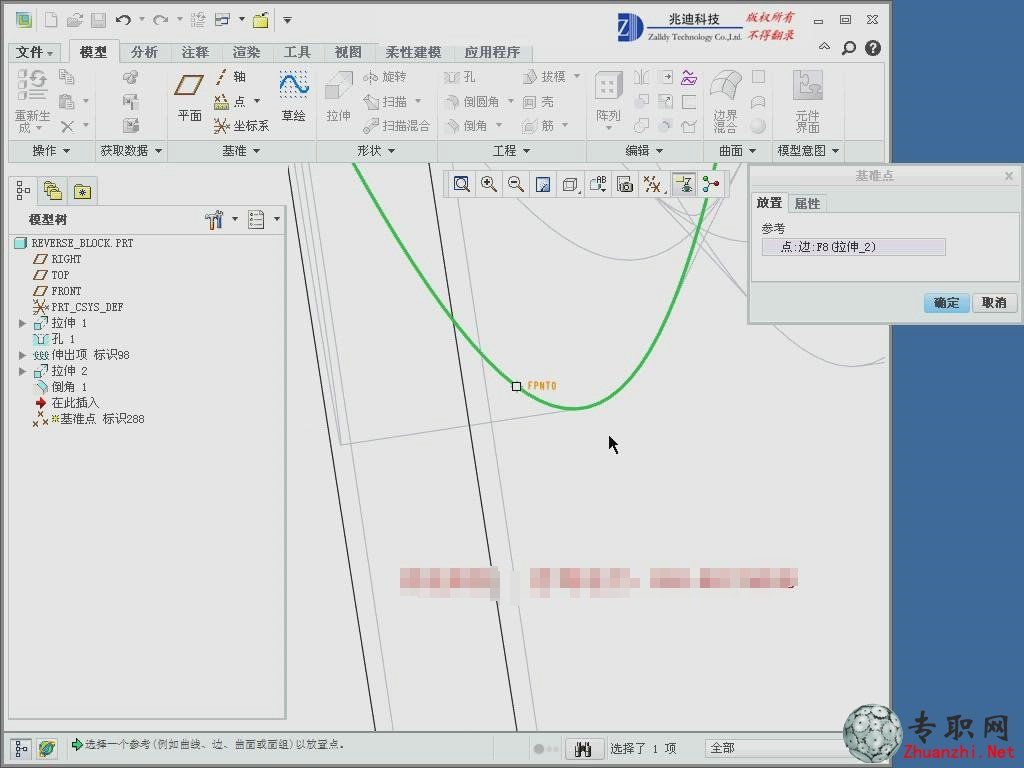
Task: Open Component Interface (元件界面)
Action: pyautogui.click(x=808, y=101)
